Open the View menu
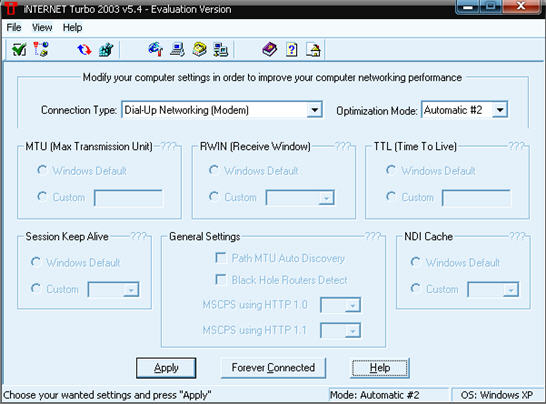The height and width of the screenshot is (404, 546). tap(42, 27)
